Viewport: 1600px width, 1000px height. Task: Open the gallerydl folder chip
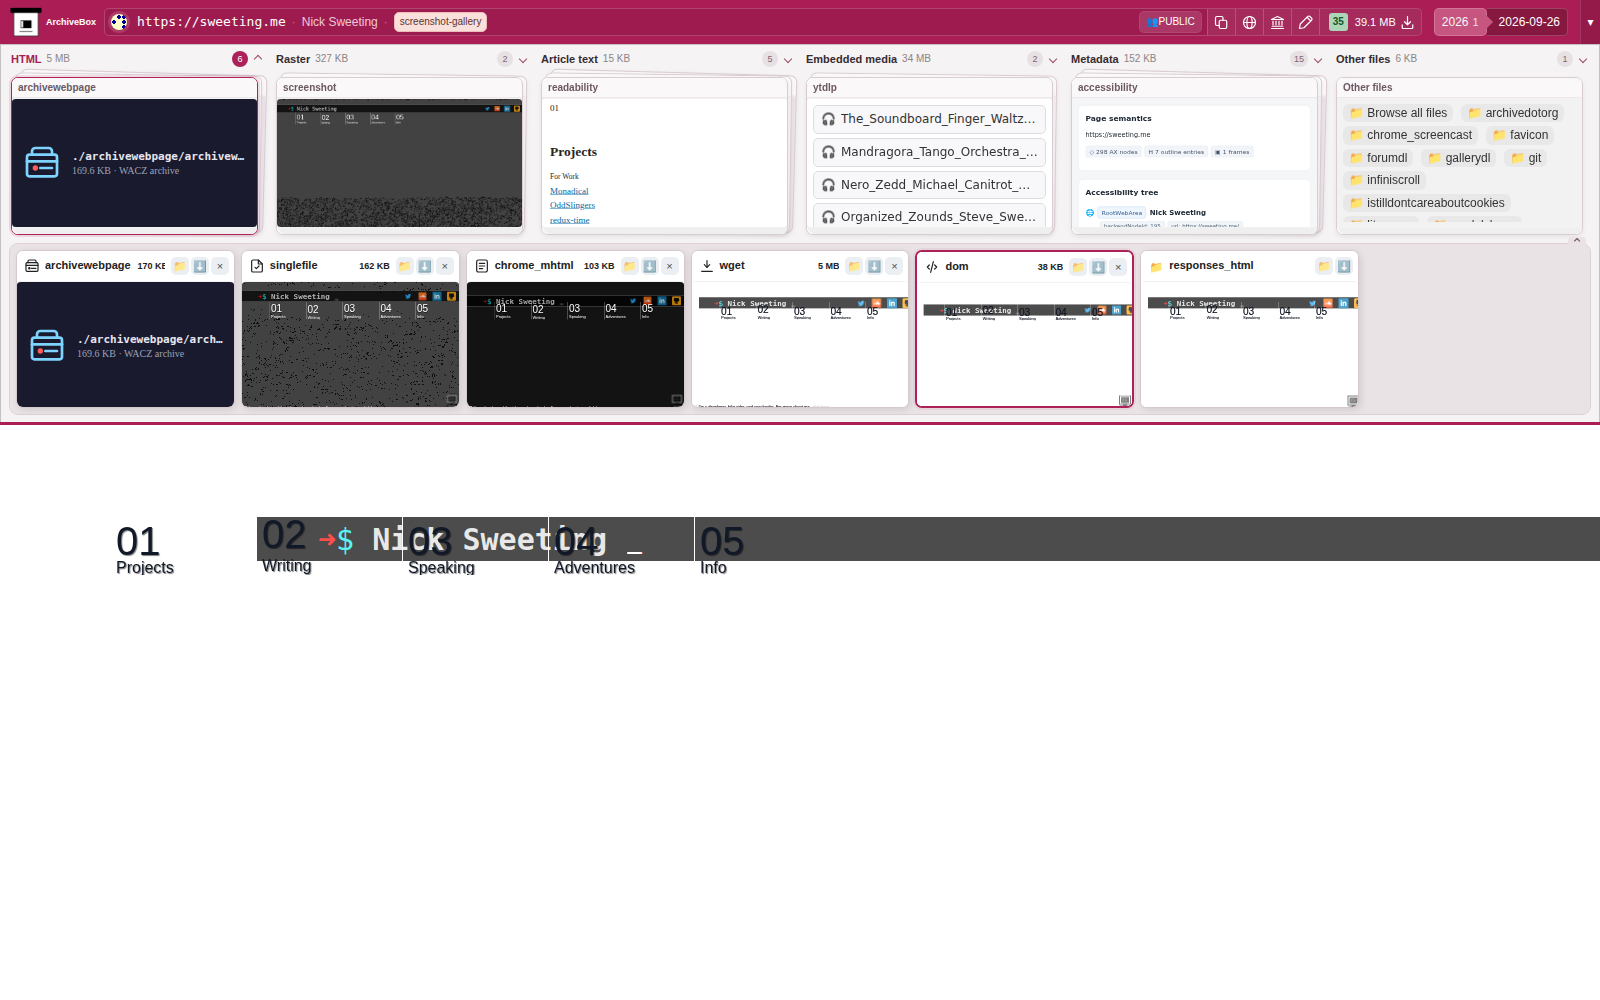[x=1459, y=158]
